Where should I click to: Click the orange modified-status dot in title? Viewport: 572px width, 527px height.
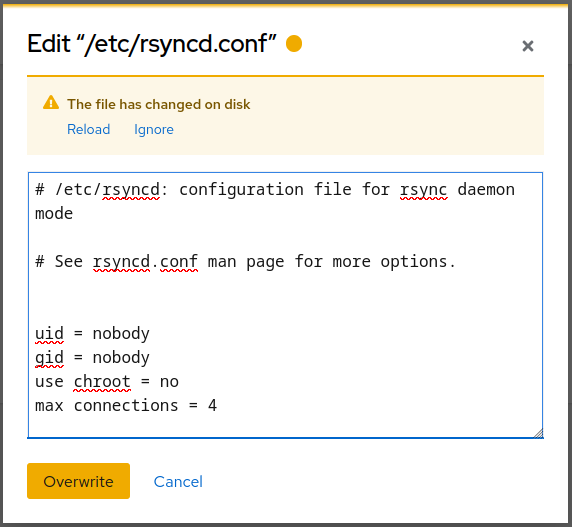[294, 43]
